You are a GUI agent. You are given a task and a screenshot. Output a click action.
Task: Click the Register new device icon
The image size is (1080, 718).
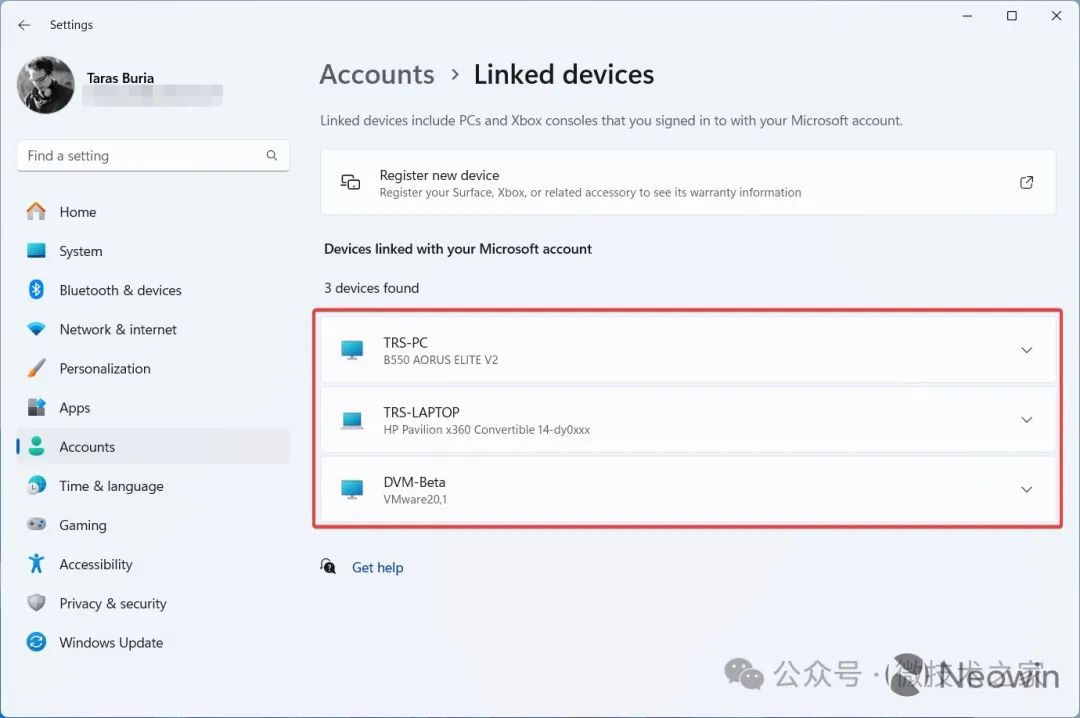[x=351, y=183]
